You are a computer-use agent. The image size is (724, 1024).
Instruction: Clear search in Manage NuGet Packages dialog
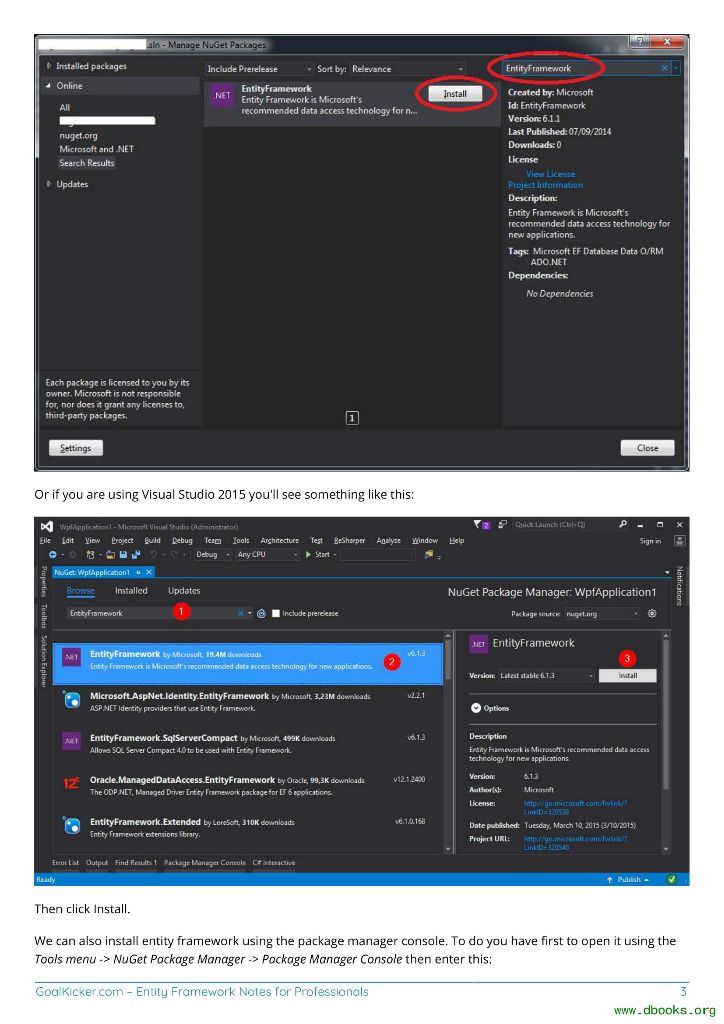coord(665,68)
